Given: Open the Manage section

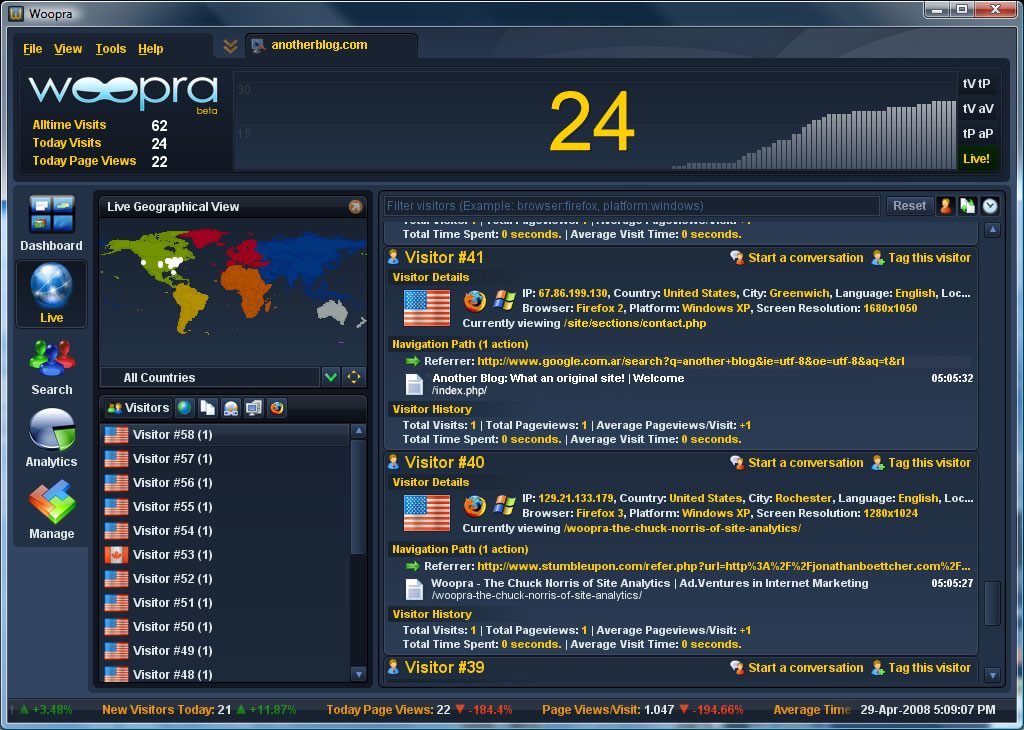Looking at the screenshot, I should [52, 510].
